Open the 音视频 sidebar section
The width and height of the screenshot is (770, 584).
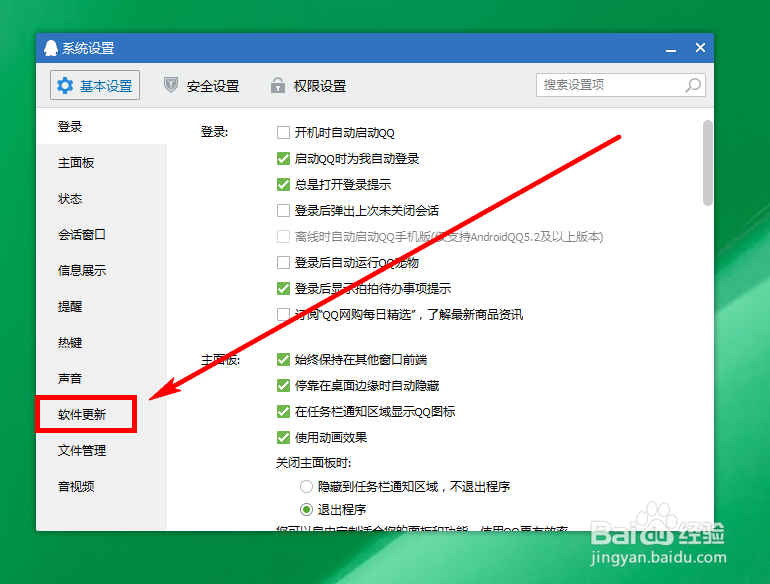(x=102, y=486)
